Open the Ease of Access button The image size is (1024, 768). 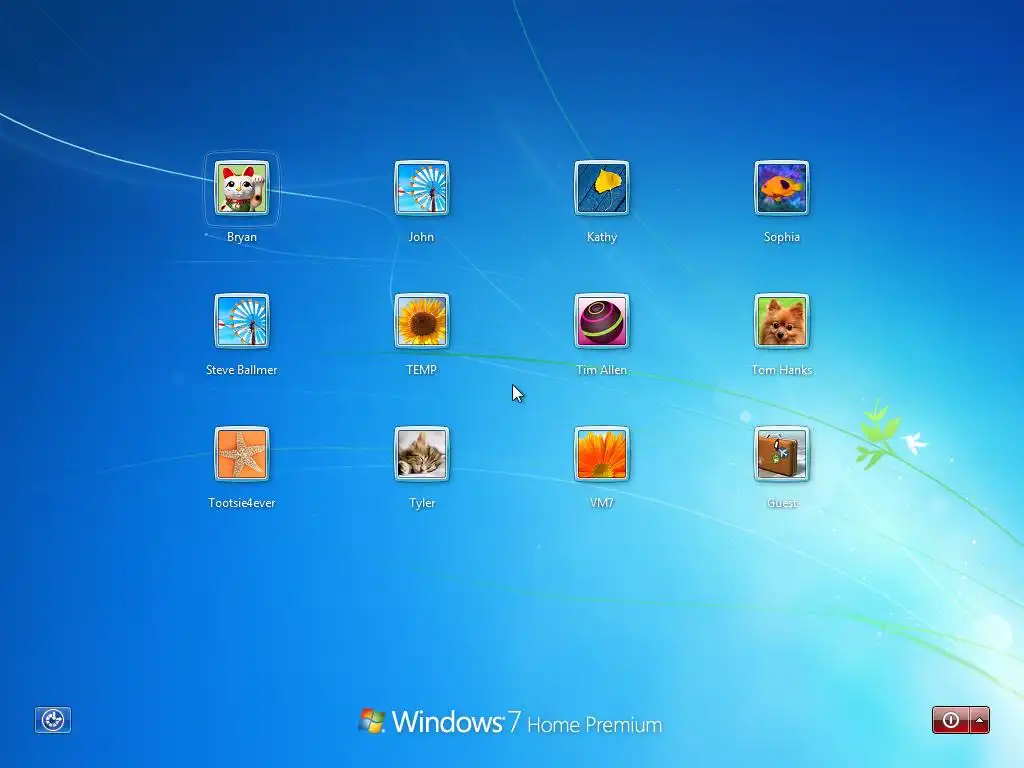coord(53,720)
